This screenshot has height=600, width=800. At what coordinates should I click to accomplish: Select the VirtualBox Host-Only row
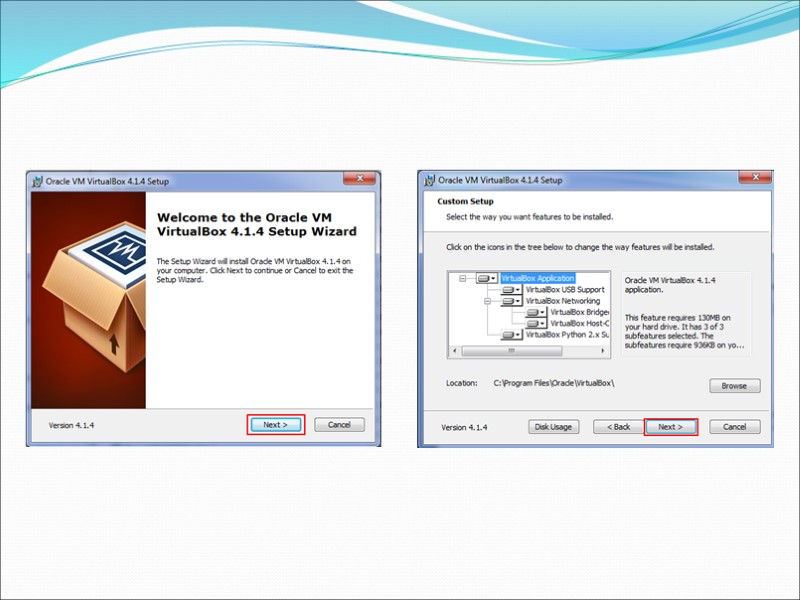click(579, 323)
